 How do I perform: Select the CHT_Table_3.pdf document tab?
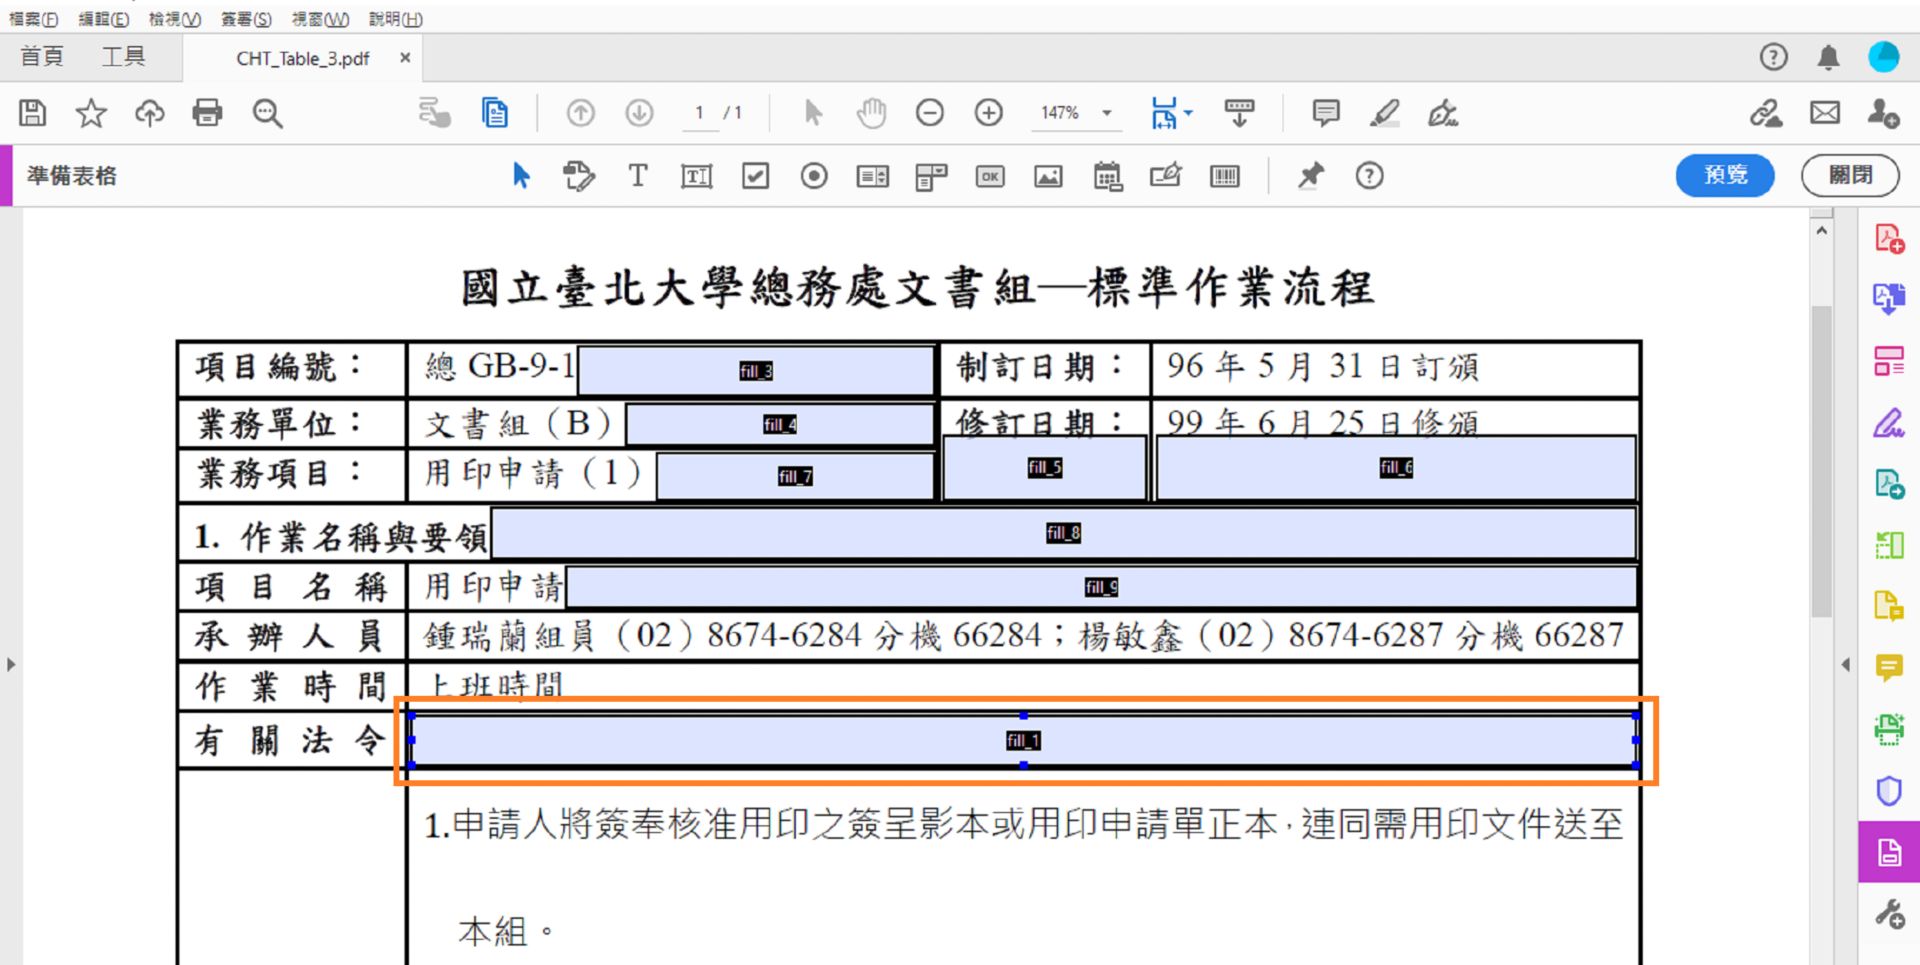[x=302, y=58]
